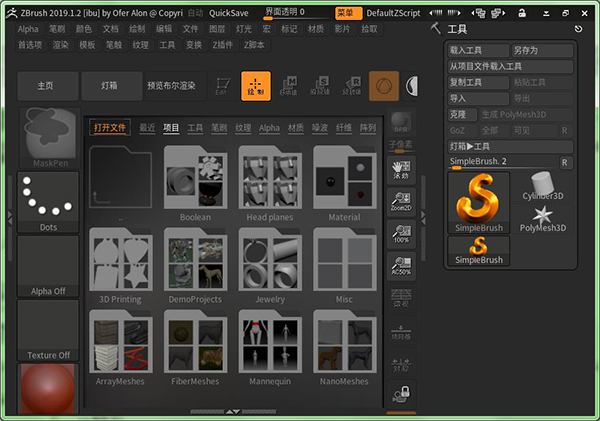Open the Alpha Off selector
This screenshot has width=600, height=421.
pyautogui.click(x=48, y=266)
